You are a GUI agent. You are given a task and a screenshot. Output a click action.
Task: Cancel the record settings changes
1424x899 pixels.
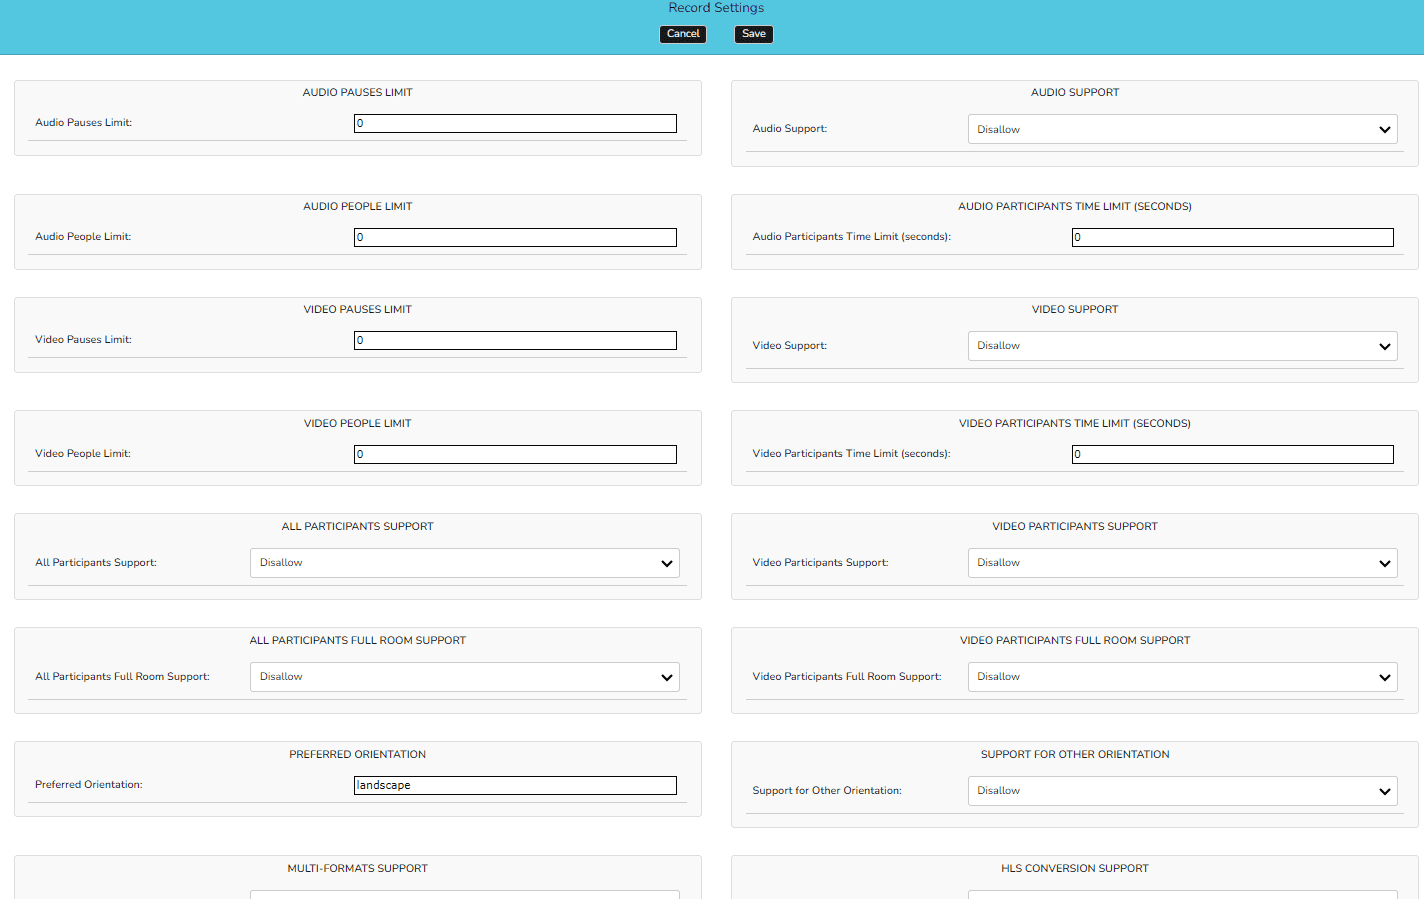tap(682, 33)
